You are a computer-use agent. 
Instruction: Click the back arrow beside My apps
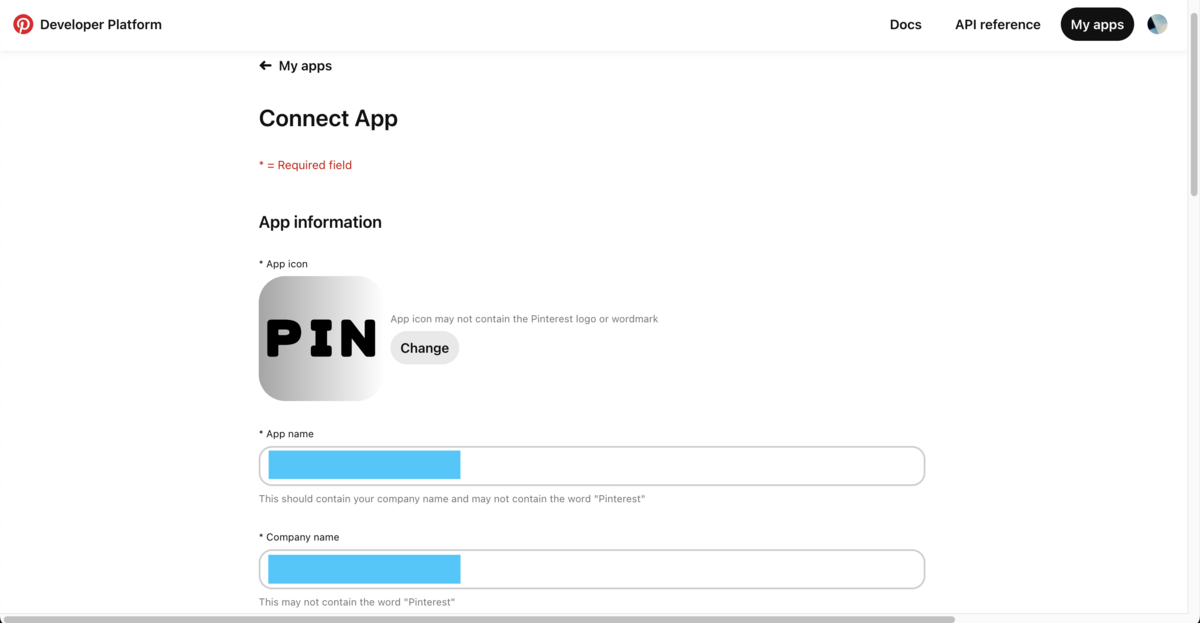[x=265, y=66]
